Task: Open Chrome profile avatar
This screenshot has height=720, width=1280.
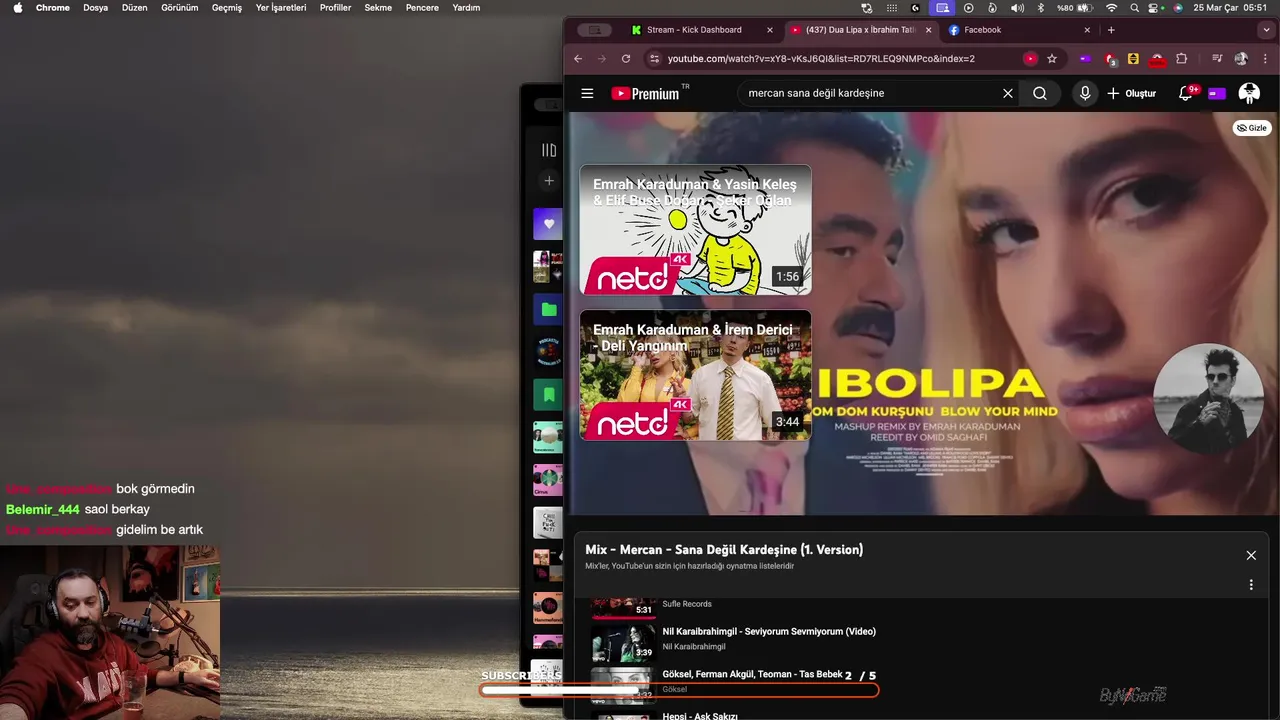Action: tap(1241, 59)
